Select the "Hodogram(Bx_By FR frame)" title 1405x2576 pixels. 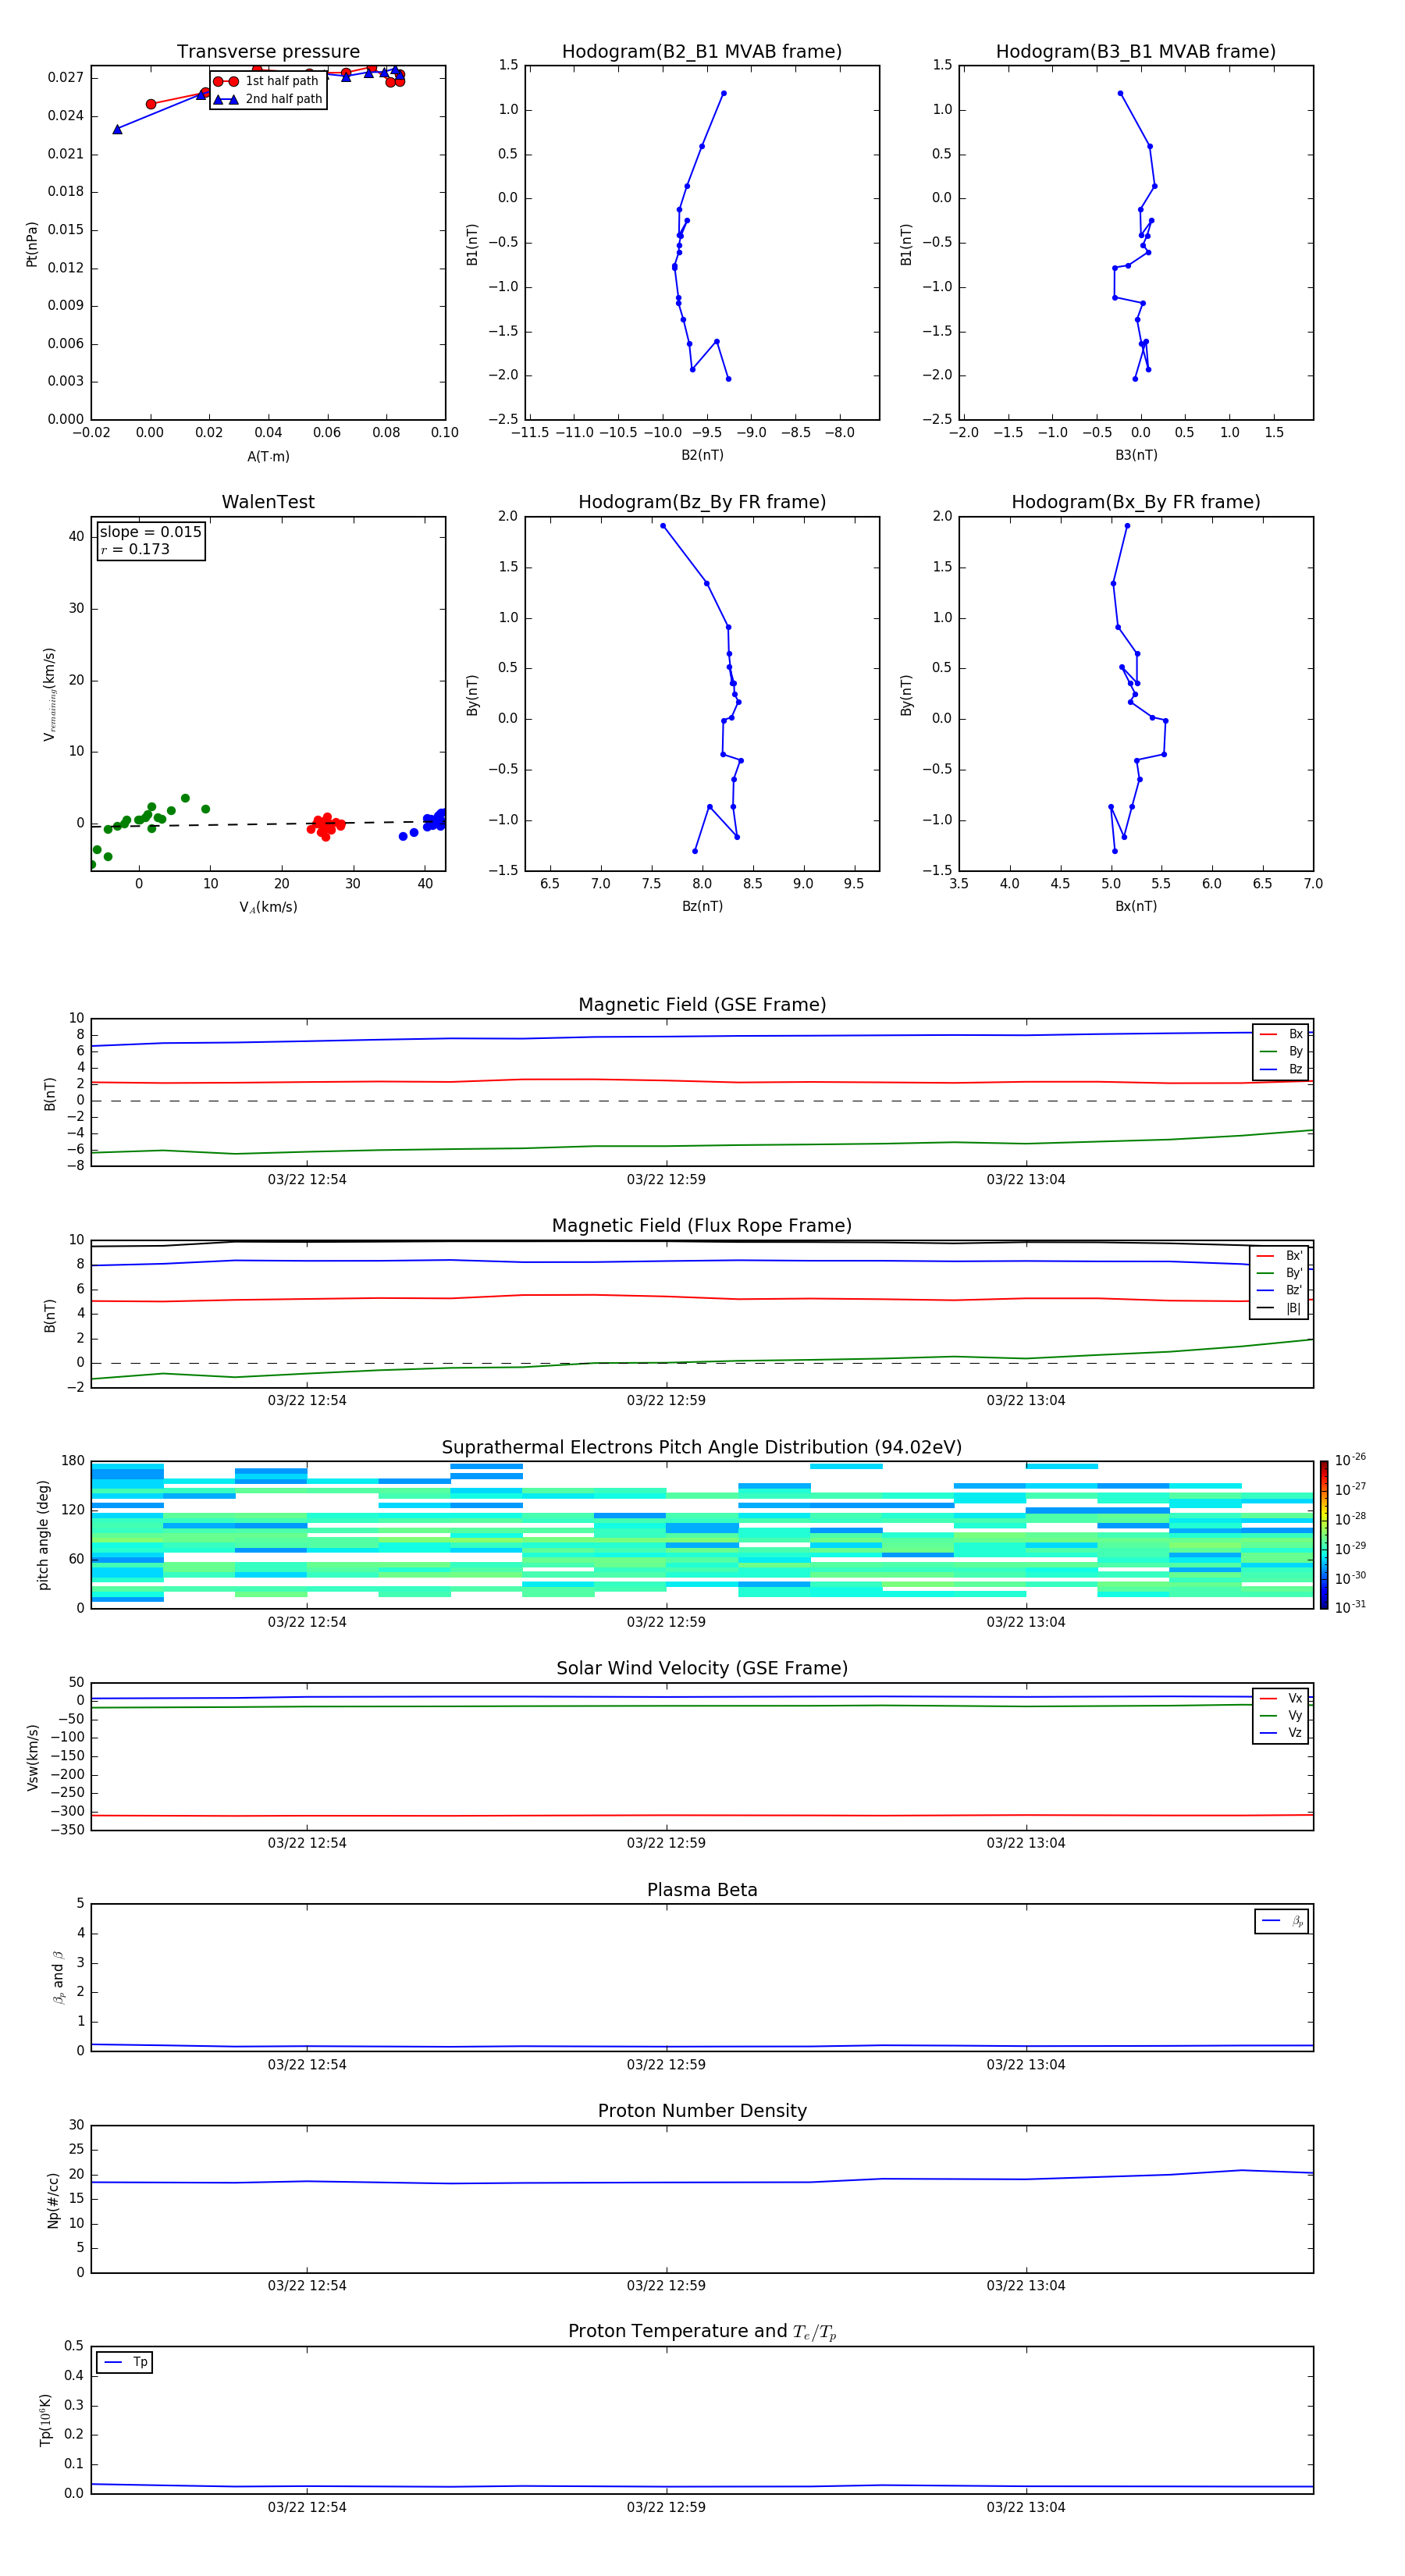1136,502
